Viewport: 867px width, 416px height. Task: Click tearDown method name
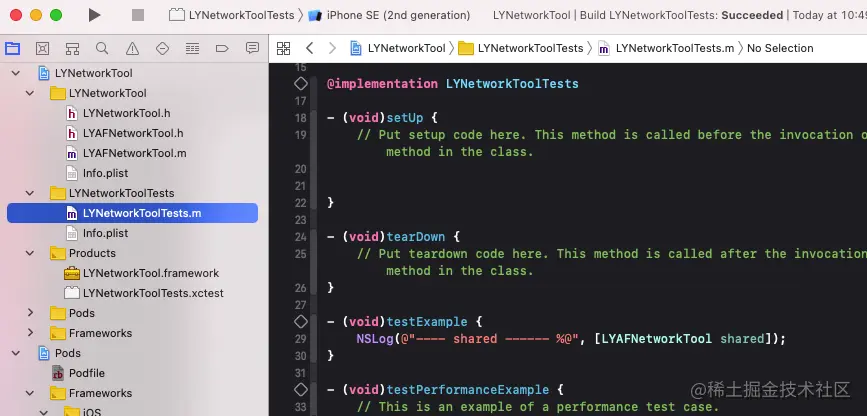pos(416,237)
